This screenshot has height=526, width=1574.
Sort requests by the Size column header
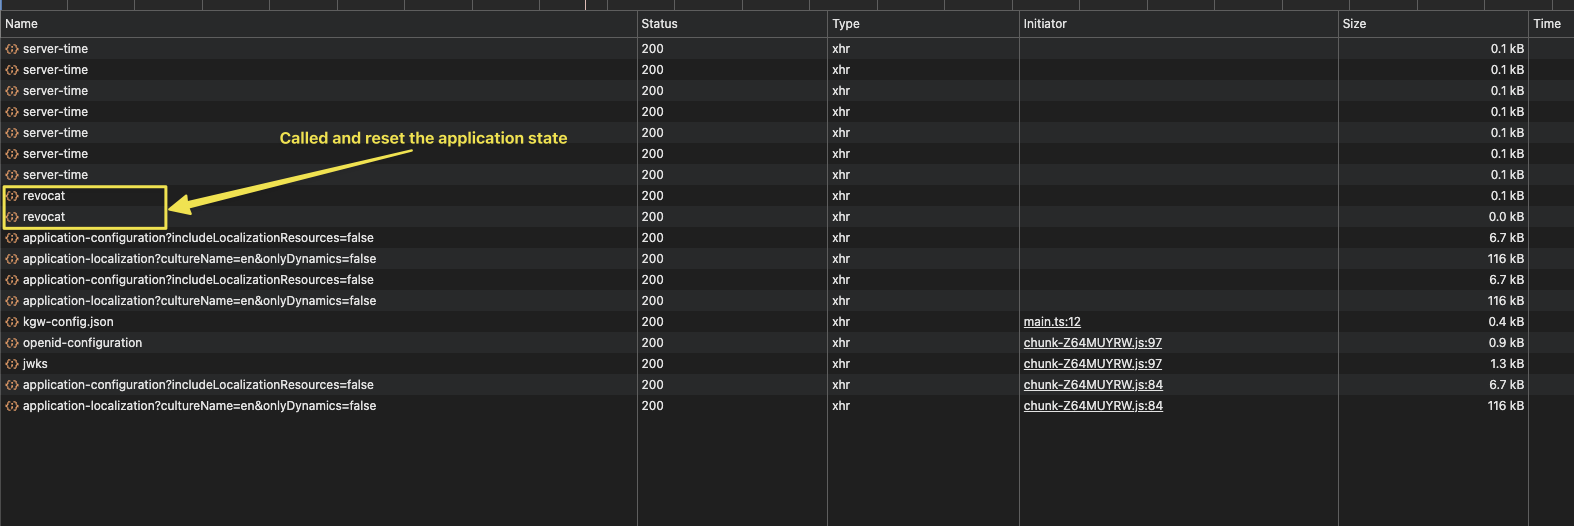pyautogui.click(x=1354, y=24)
